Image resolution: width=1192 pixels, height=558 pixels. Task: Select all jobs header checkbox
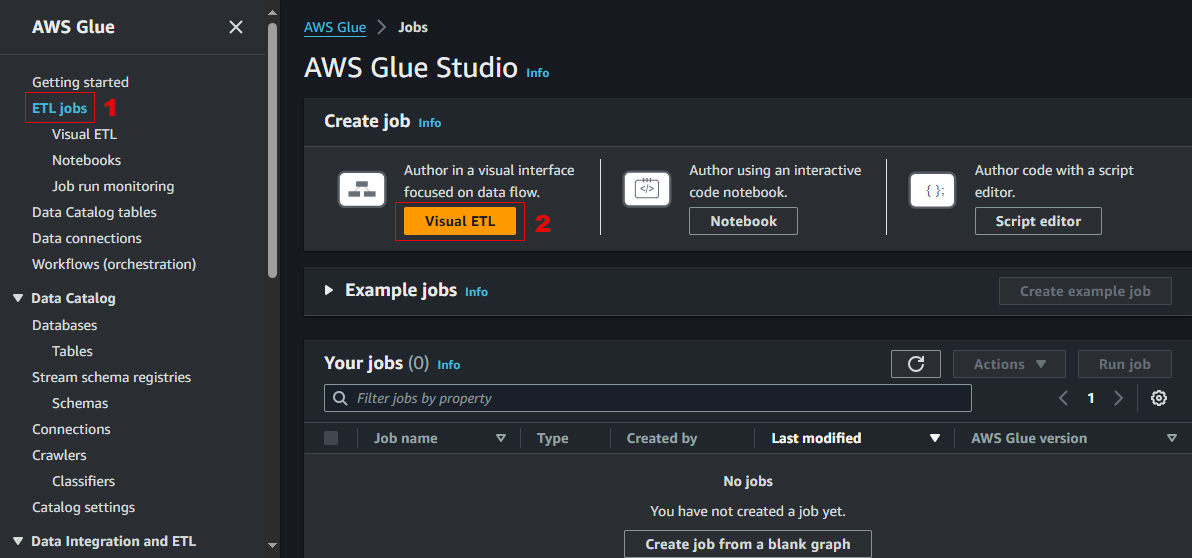331,438
